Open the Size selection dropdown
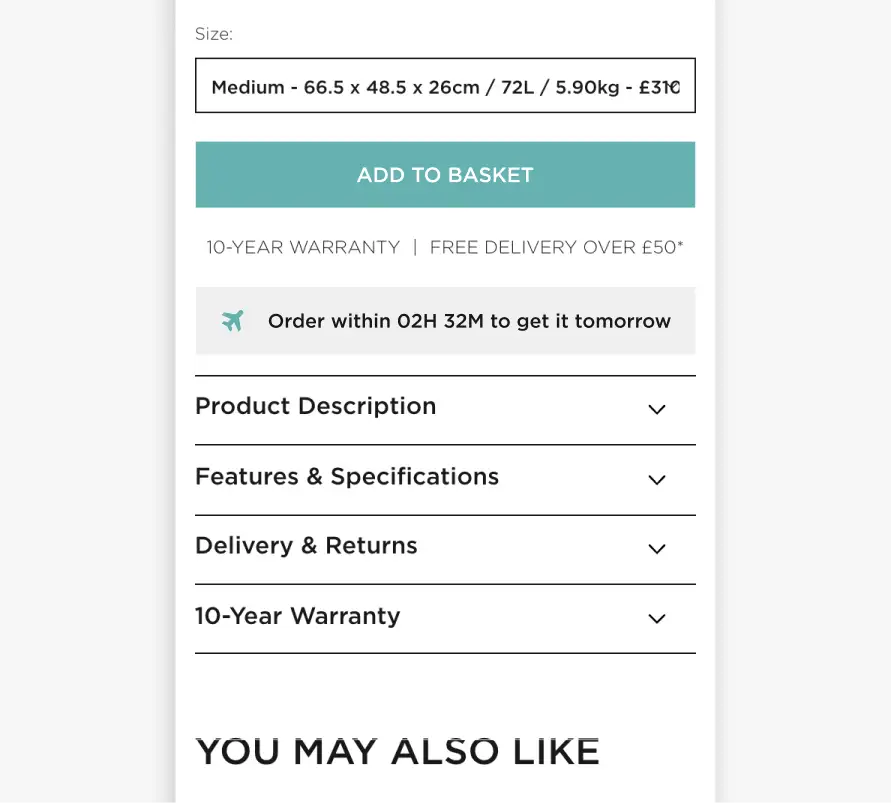Image resolution: width=891 pixels, height=803 pixels. (x=445, y=85)
